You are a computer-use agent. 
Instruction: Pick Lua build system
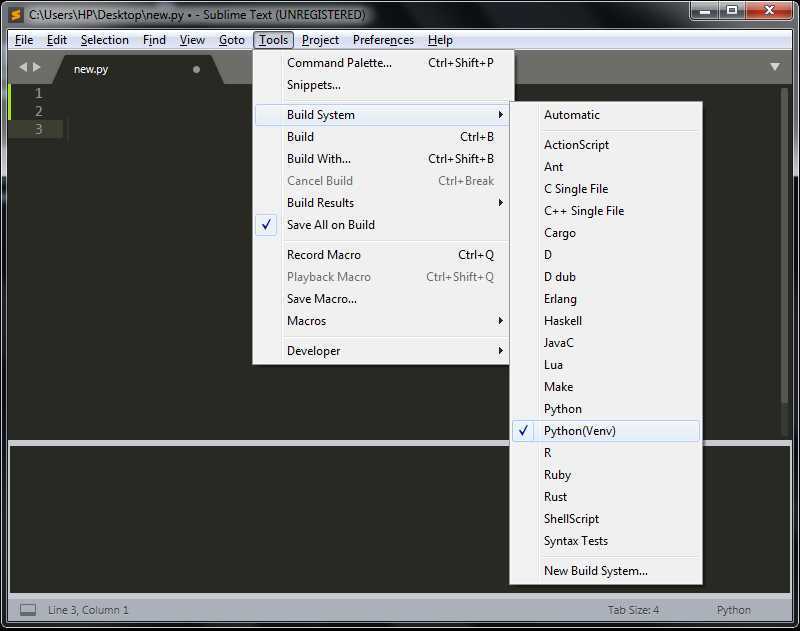click(x=606, y=365)
